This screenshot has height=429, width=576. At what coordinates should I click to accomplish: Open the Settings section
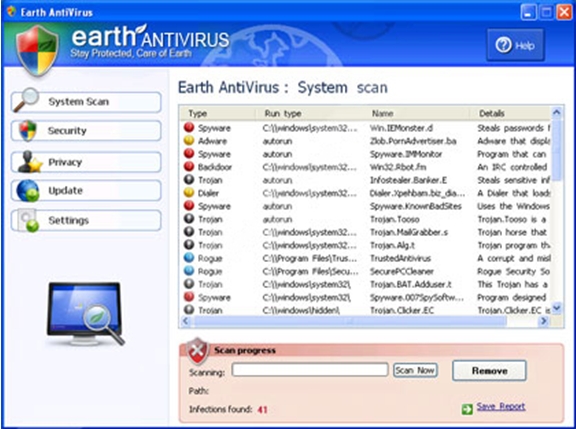[x=86, y=220]
